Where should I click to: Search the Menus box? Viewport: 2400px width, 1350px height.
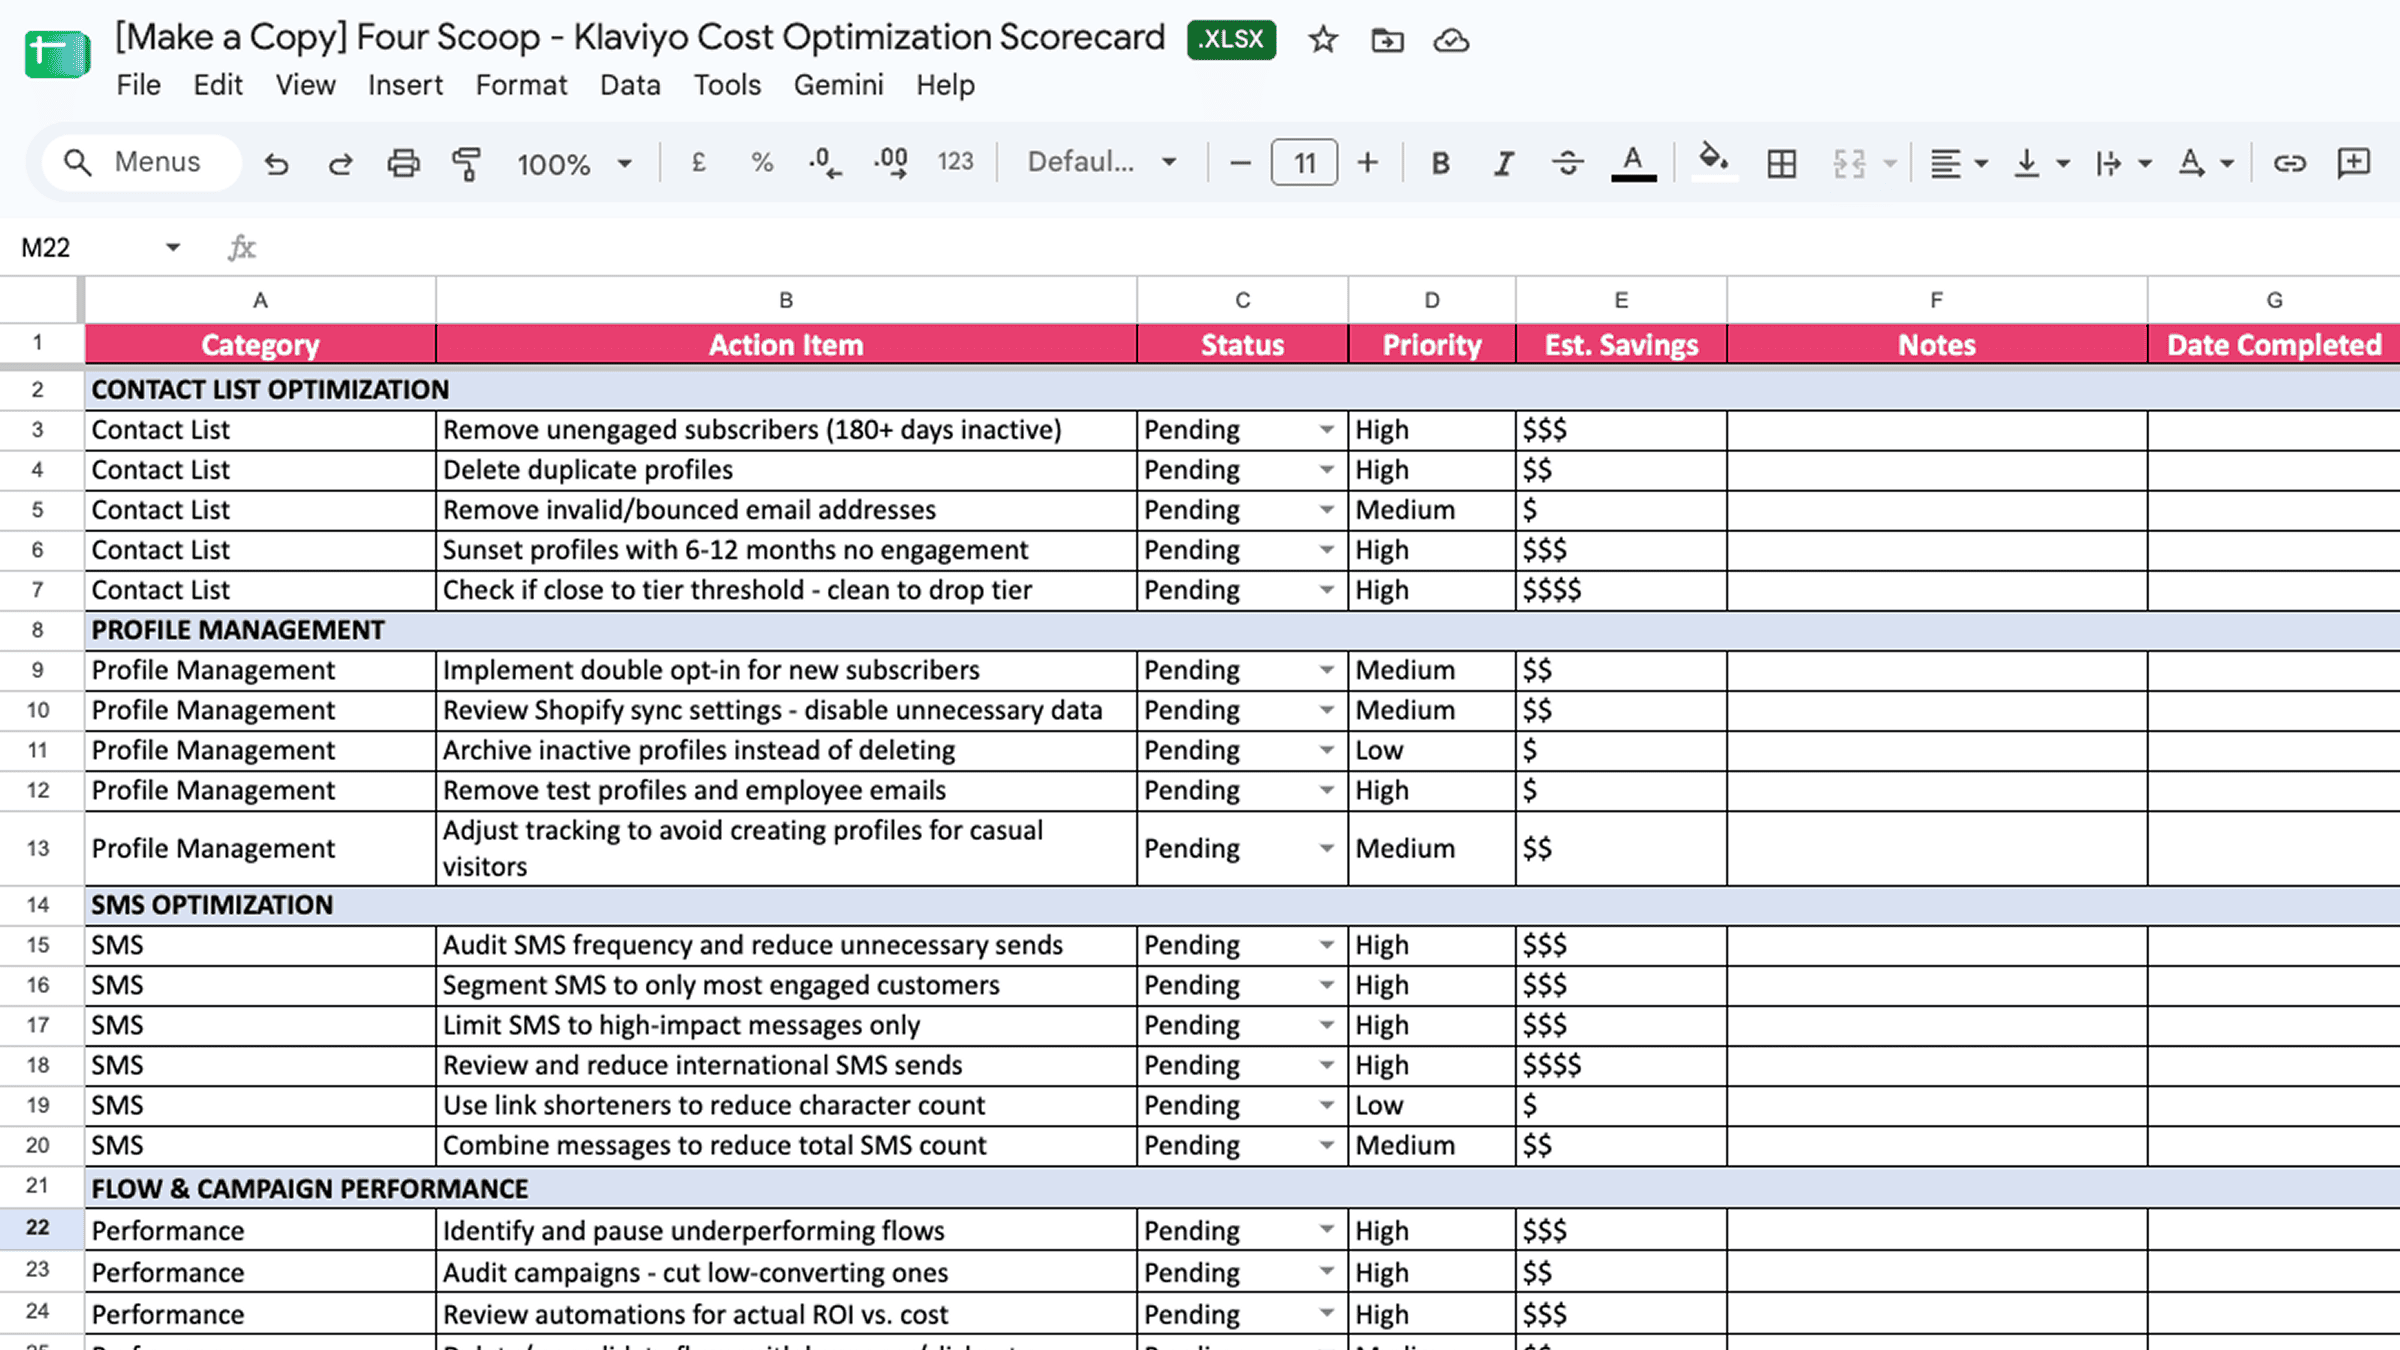(x=142, y=162)
